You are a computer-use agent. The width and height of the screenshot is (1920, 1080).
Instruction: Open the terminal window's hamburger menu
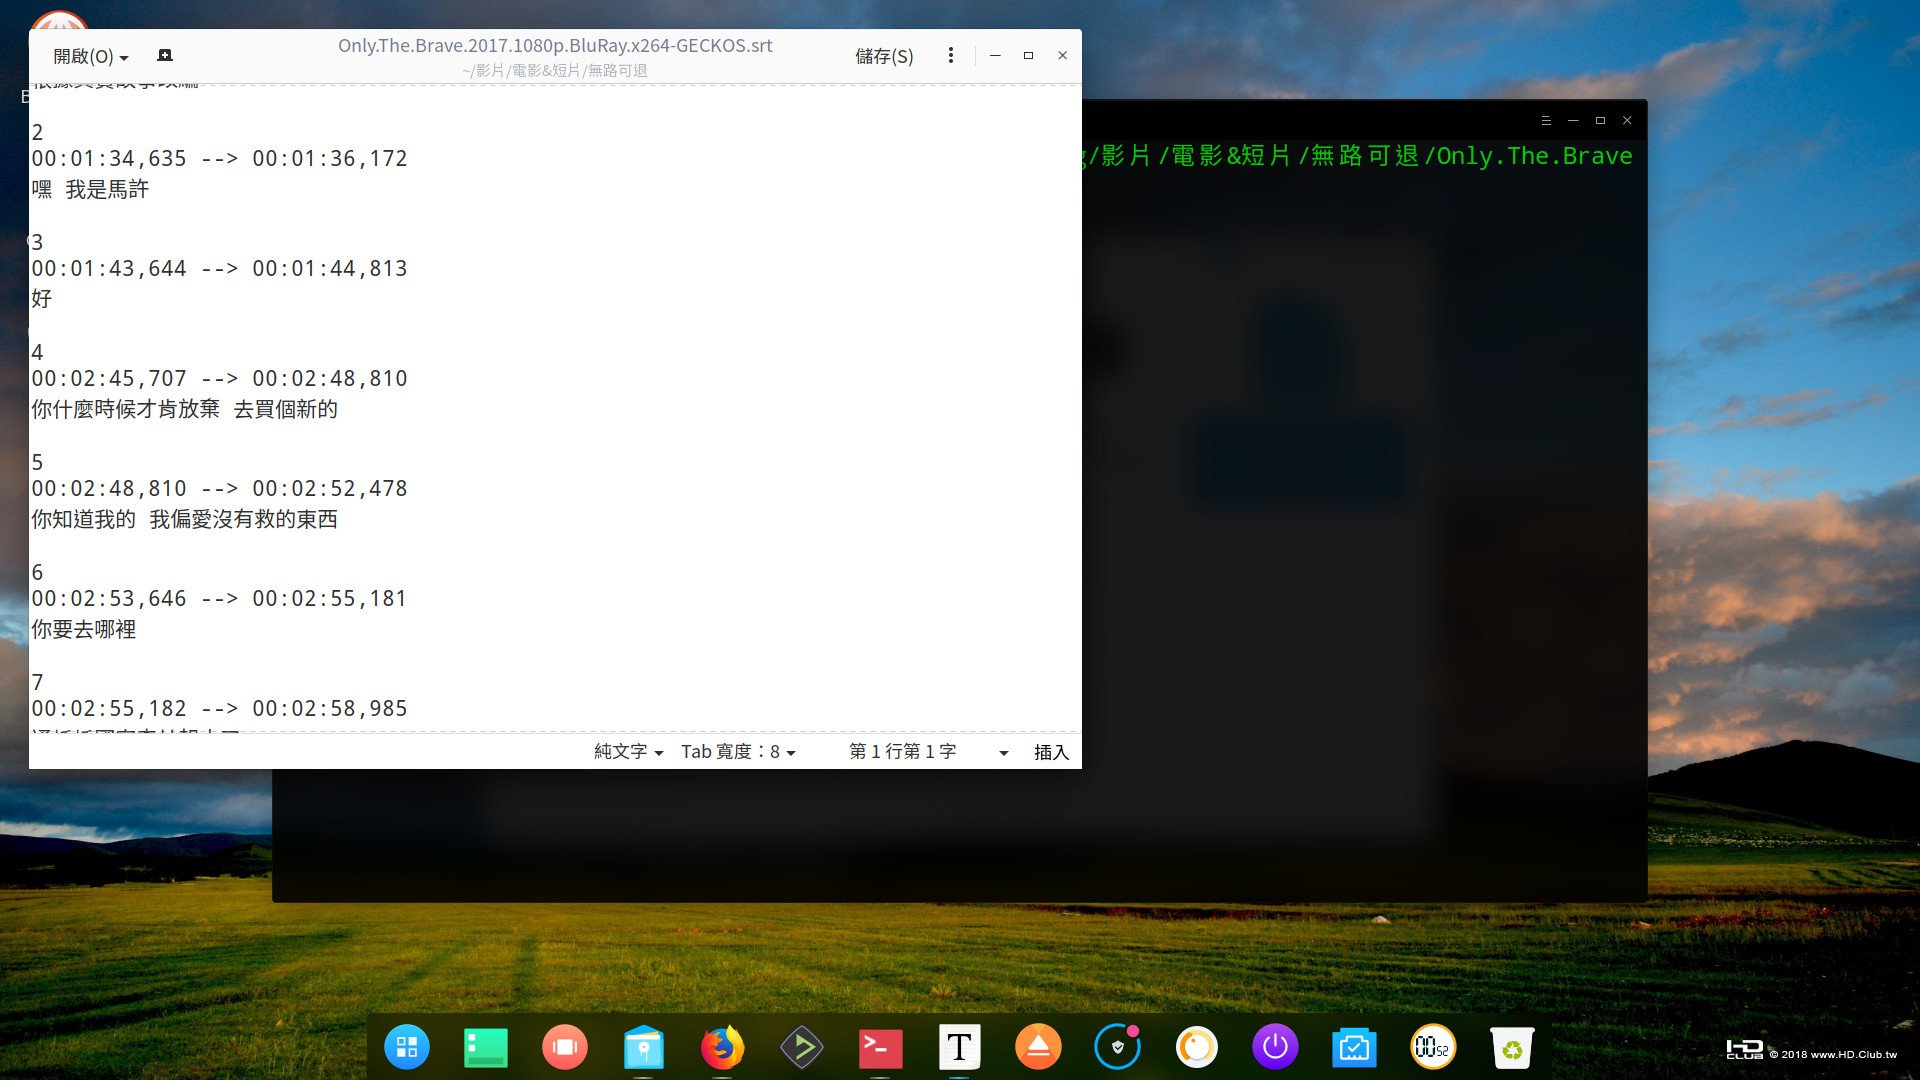point(1546,119)
